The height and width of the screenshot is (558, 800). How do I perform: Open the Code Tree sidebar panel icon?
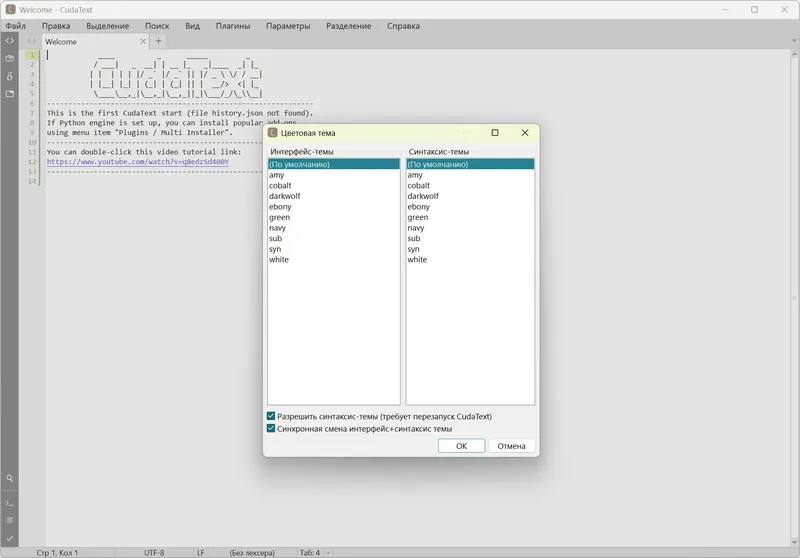[x=10, y=41]
